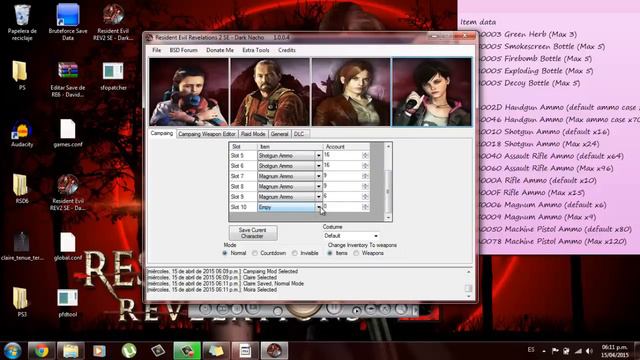The height and width of the screenshot is (360, 640).
Task: Select the Barry character portrait
Action: pos(270,92)
